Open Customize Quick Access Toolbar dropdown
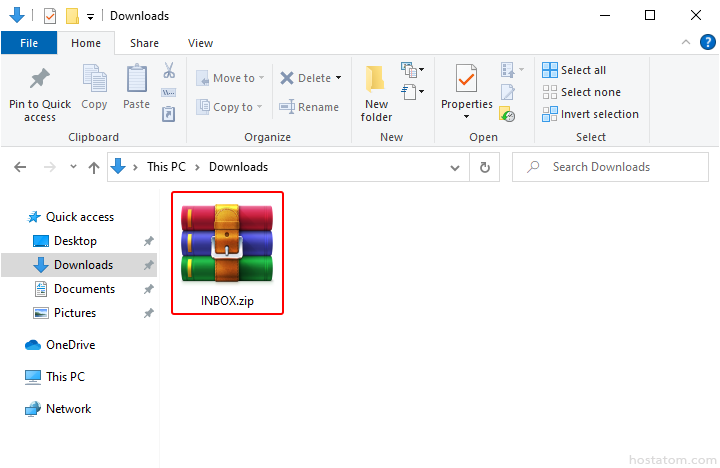720x468 pixels. click(x=90, y=17)
